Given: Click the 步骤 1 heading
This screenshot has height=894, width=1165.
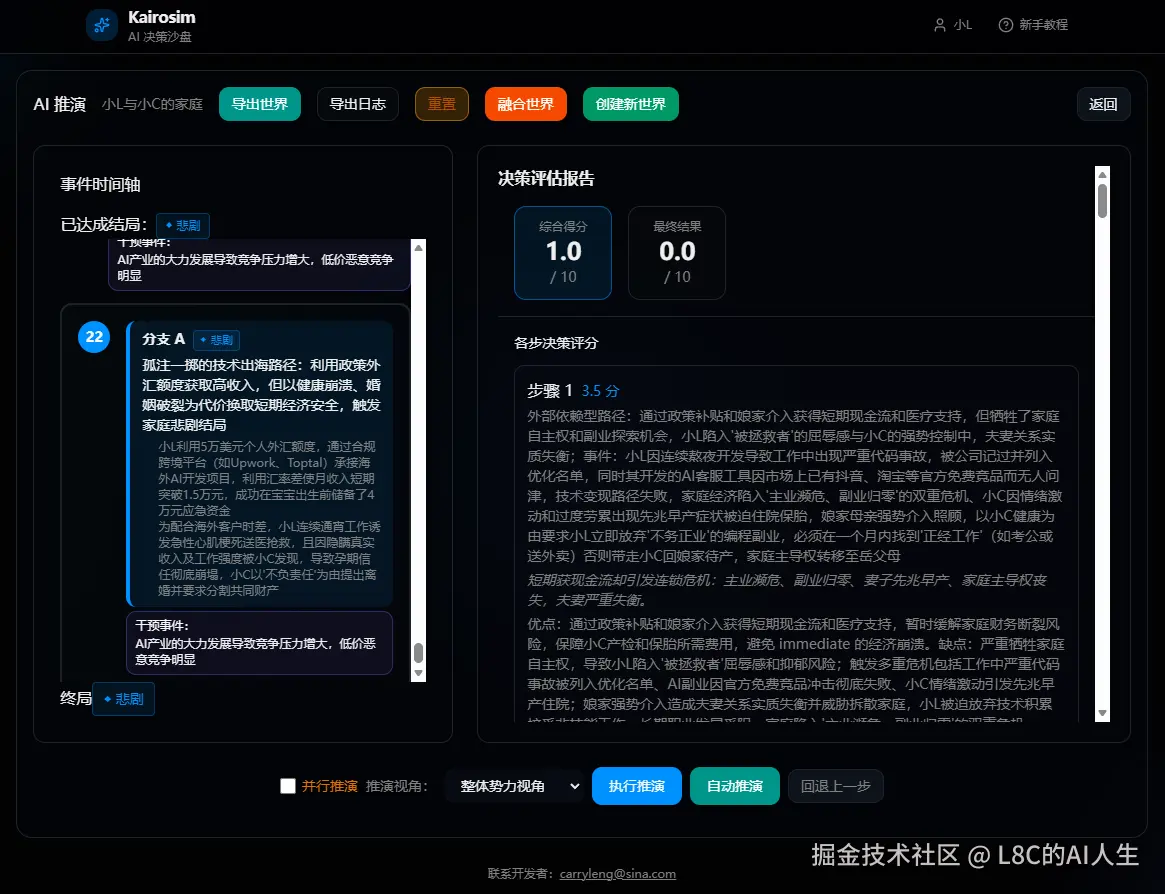Looking at the screenshot, I should click(550, 391).
